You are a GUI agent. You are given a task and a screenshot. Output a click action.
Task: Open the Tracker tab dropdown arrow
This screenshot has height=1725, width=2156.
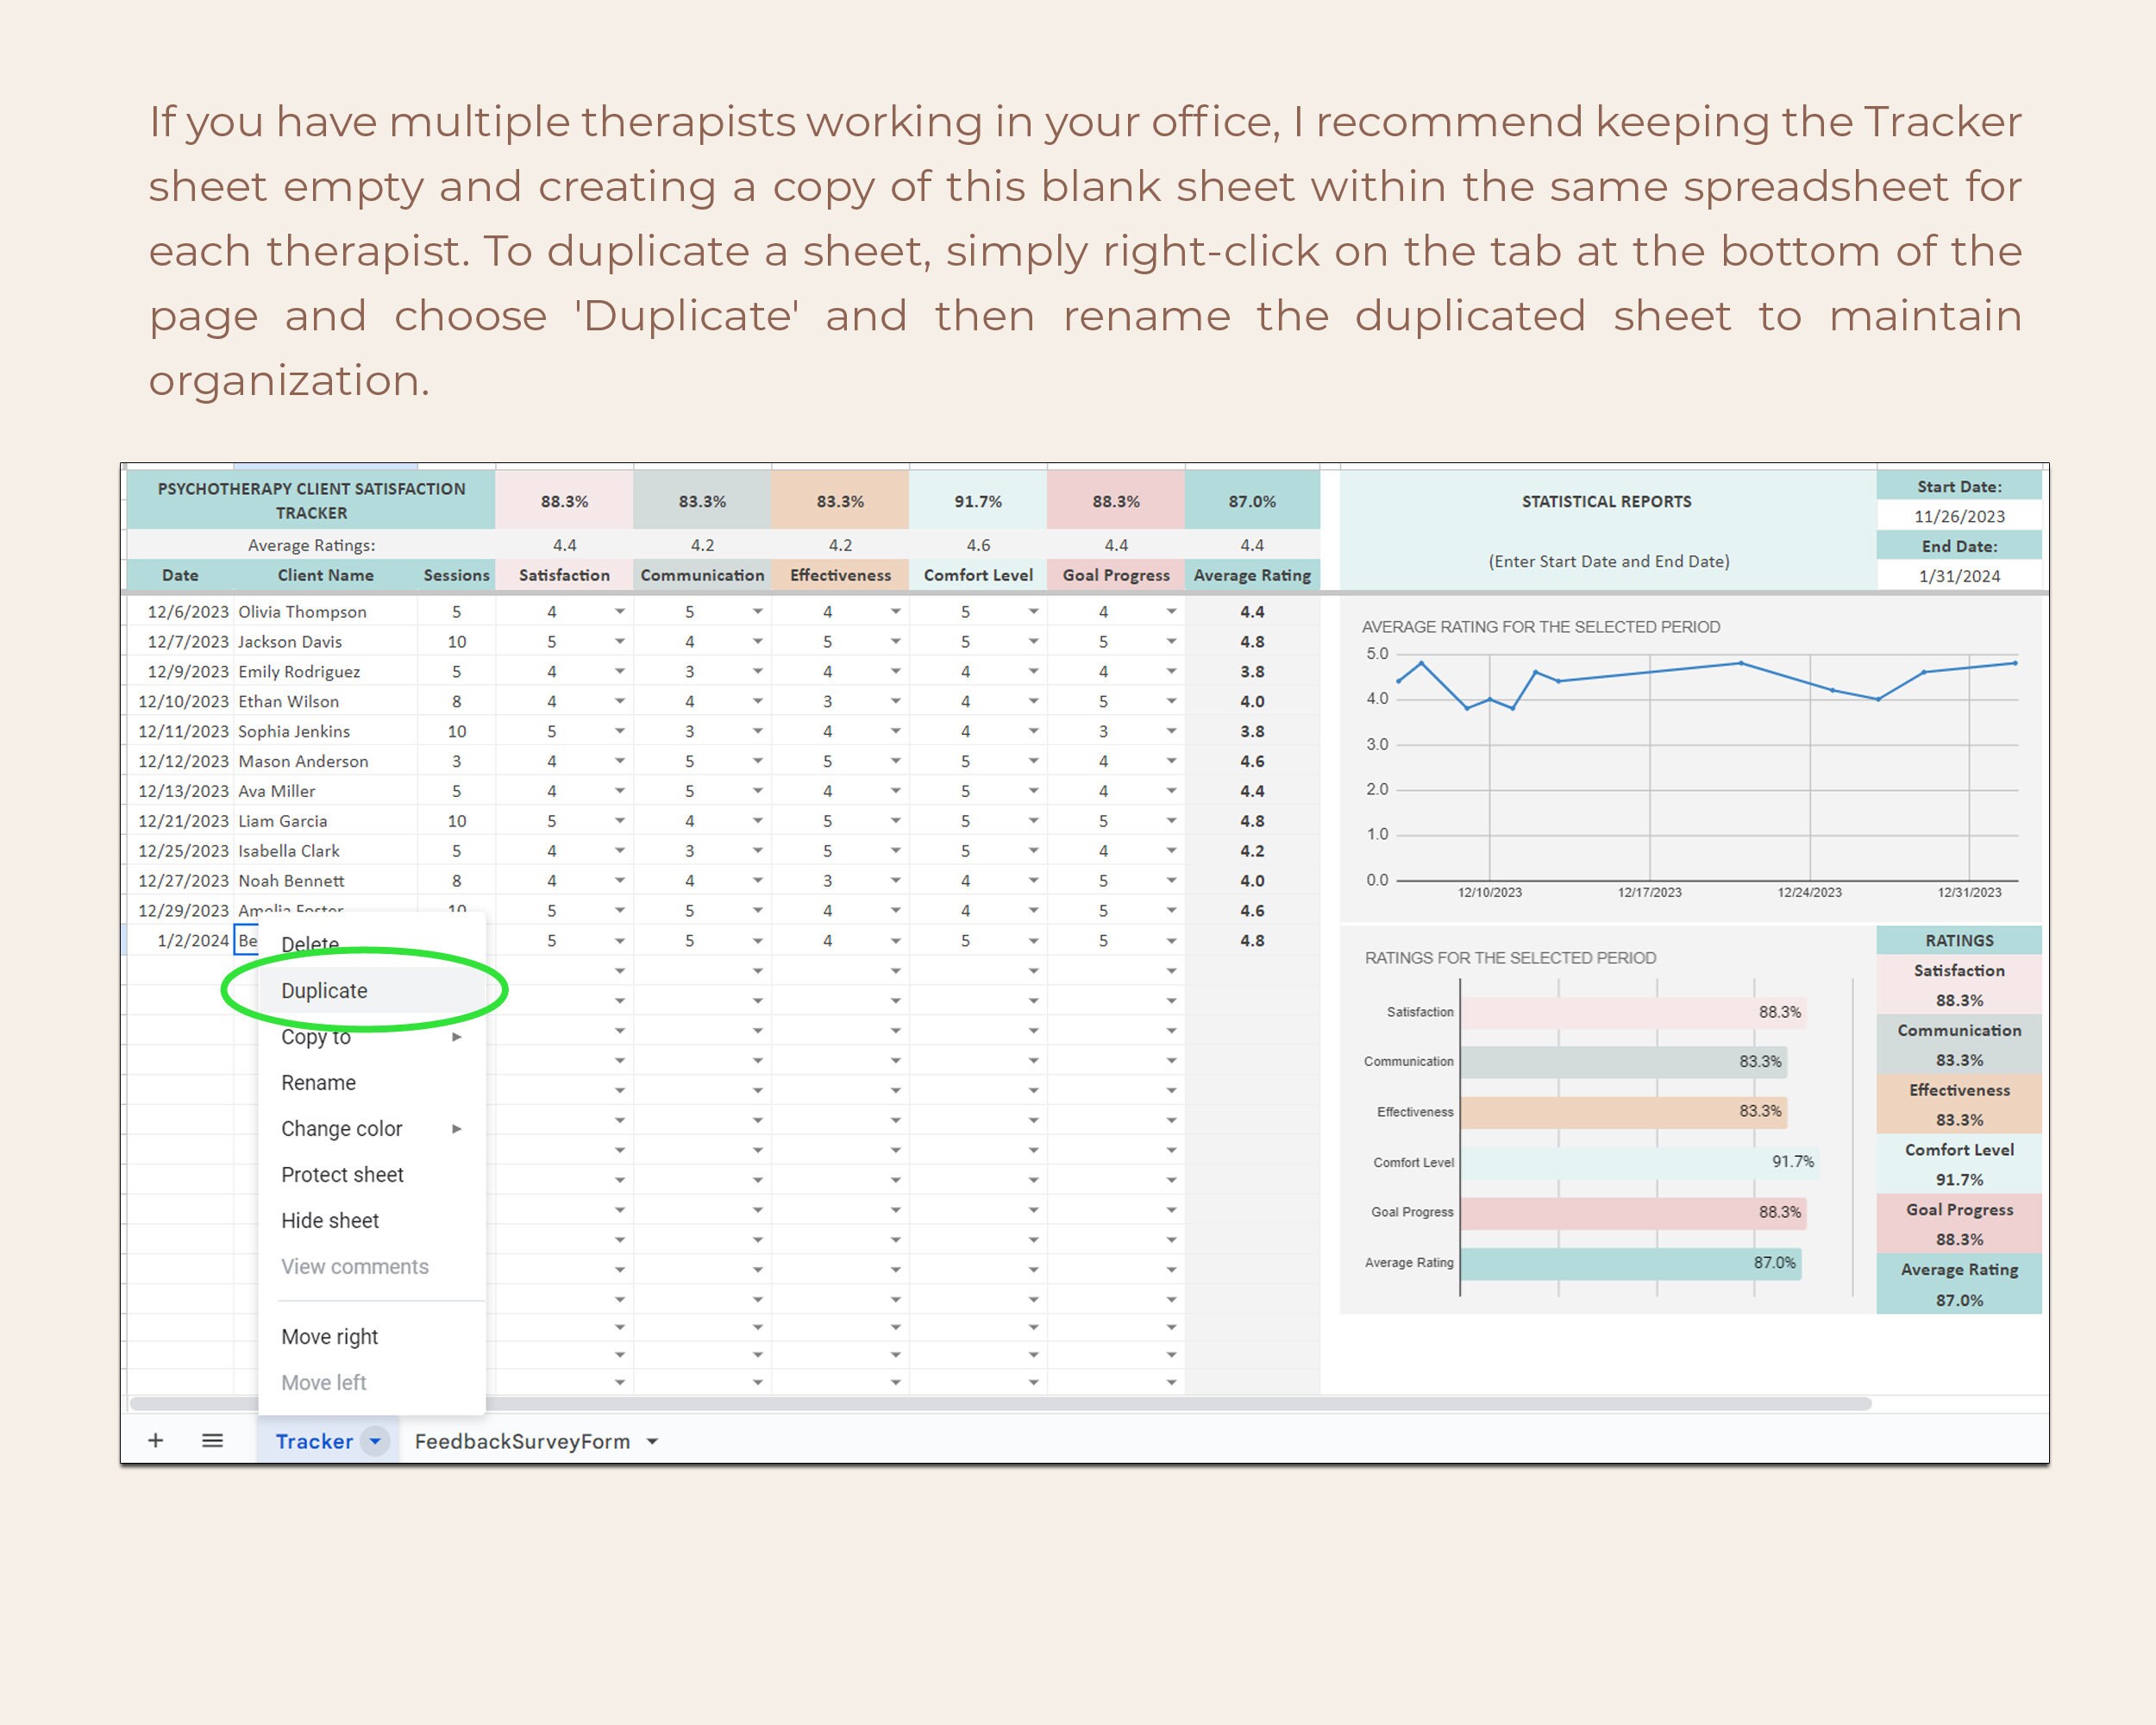[376, 1441]
